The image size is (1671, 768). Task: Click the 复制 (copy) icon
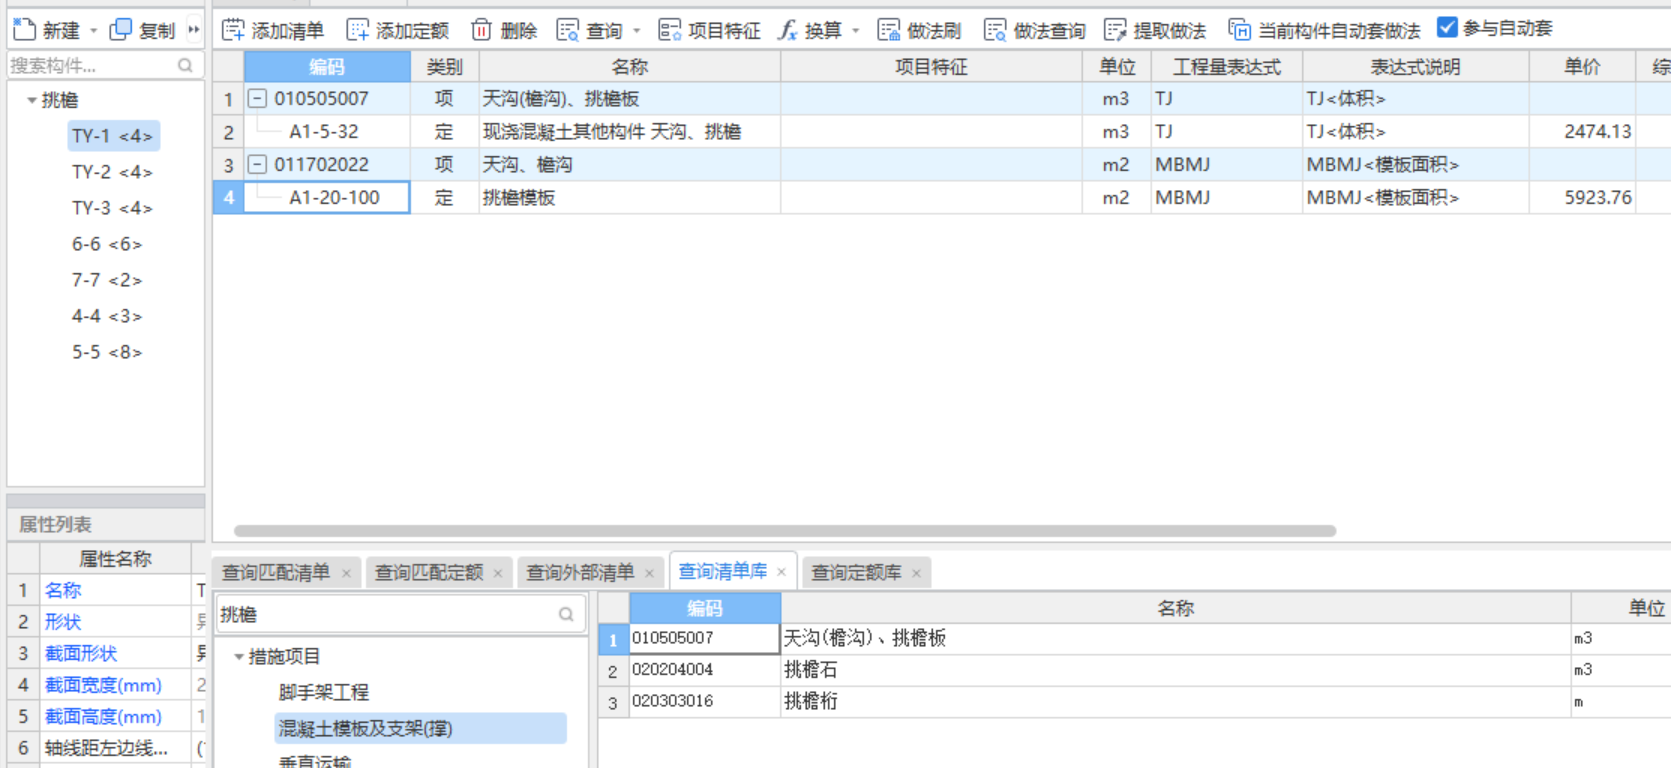click(x=120, y=30)
